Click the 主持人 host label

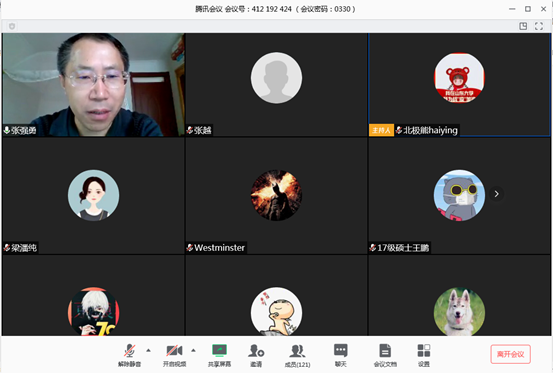(381, 130)
